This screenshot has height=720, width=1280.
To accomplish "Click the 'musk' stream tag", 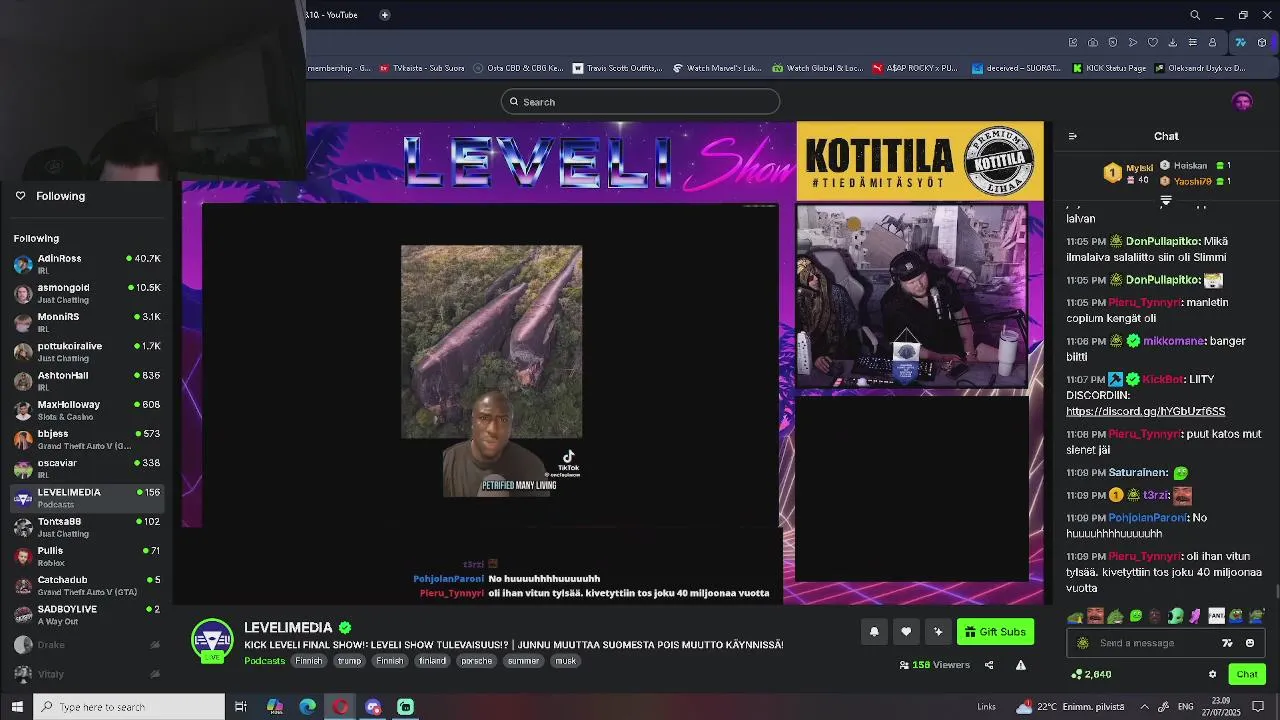I will (566, 661).
